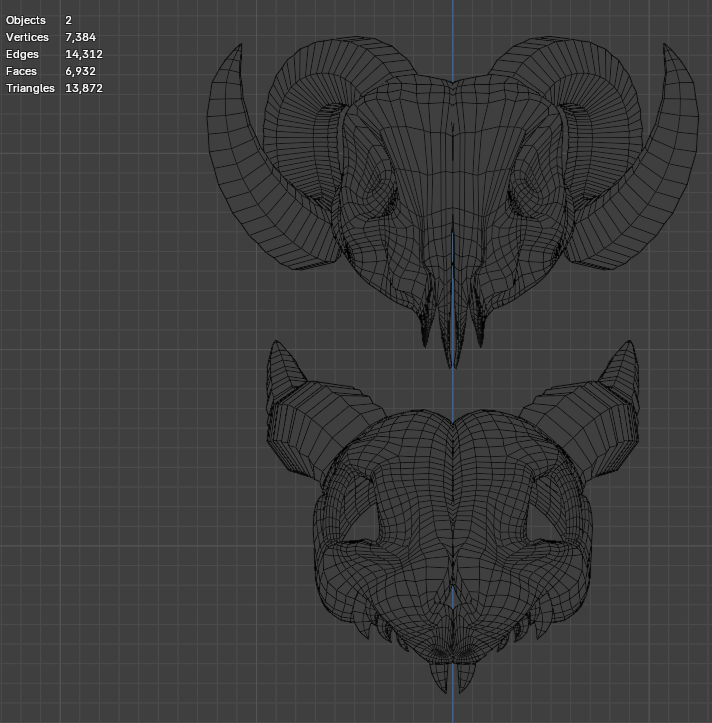This screenshot has width=712, height=723.
Task: Click the Vertices value 7,384
Action: pyautogui.click(x=83, y=37)
